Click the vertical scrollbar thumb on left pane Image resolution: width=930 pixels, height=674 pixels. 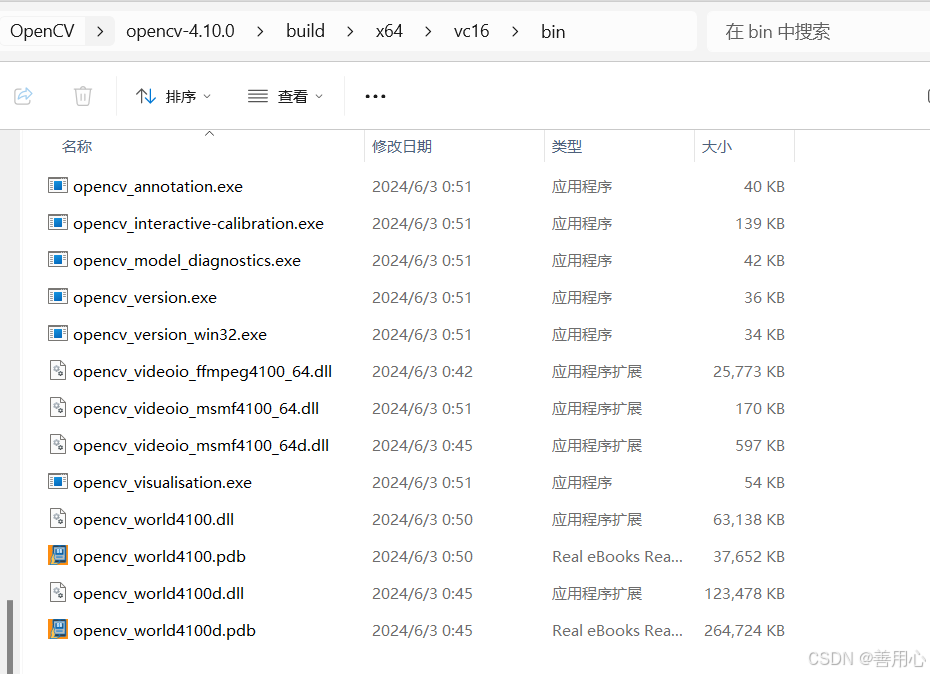click(9, 637)
